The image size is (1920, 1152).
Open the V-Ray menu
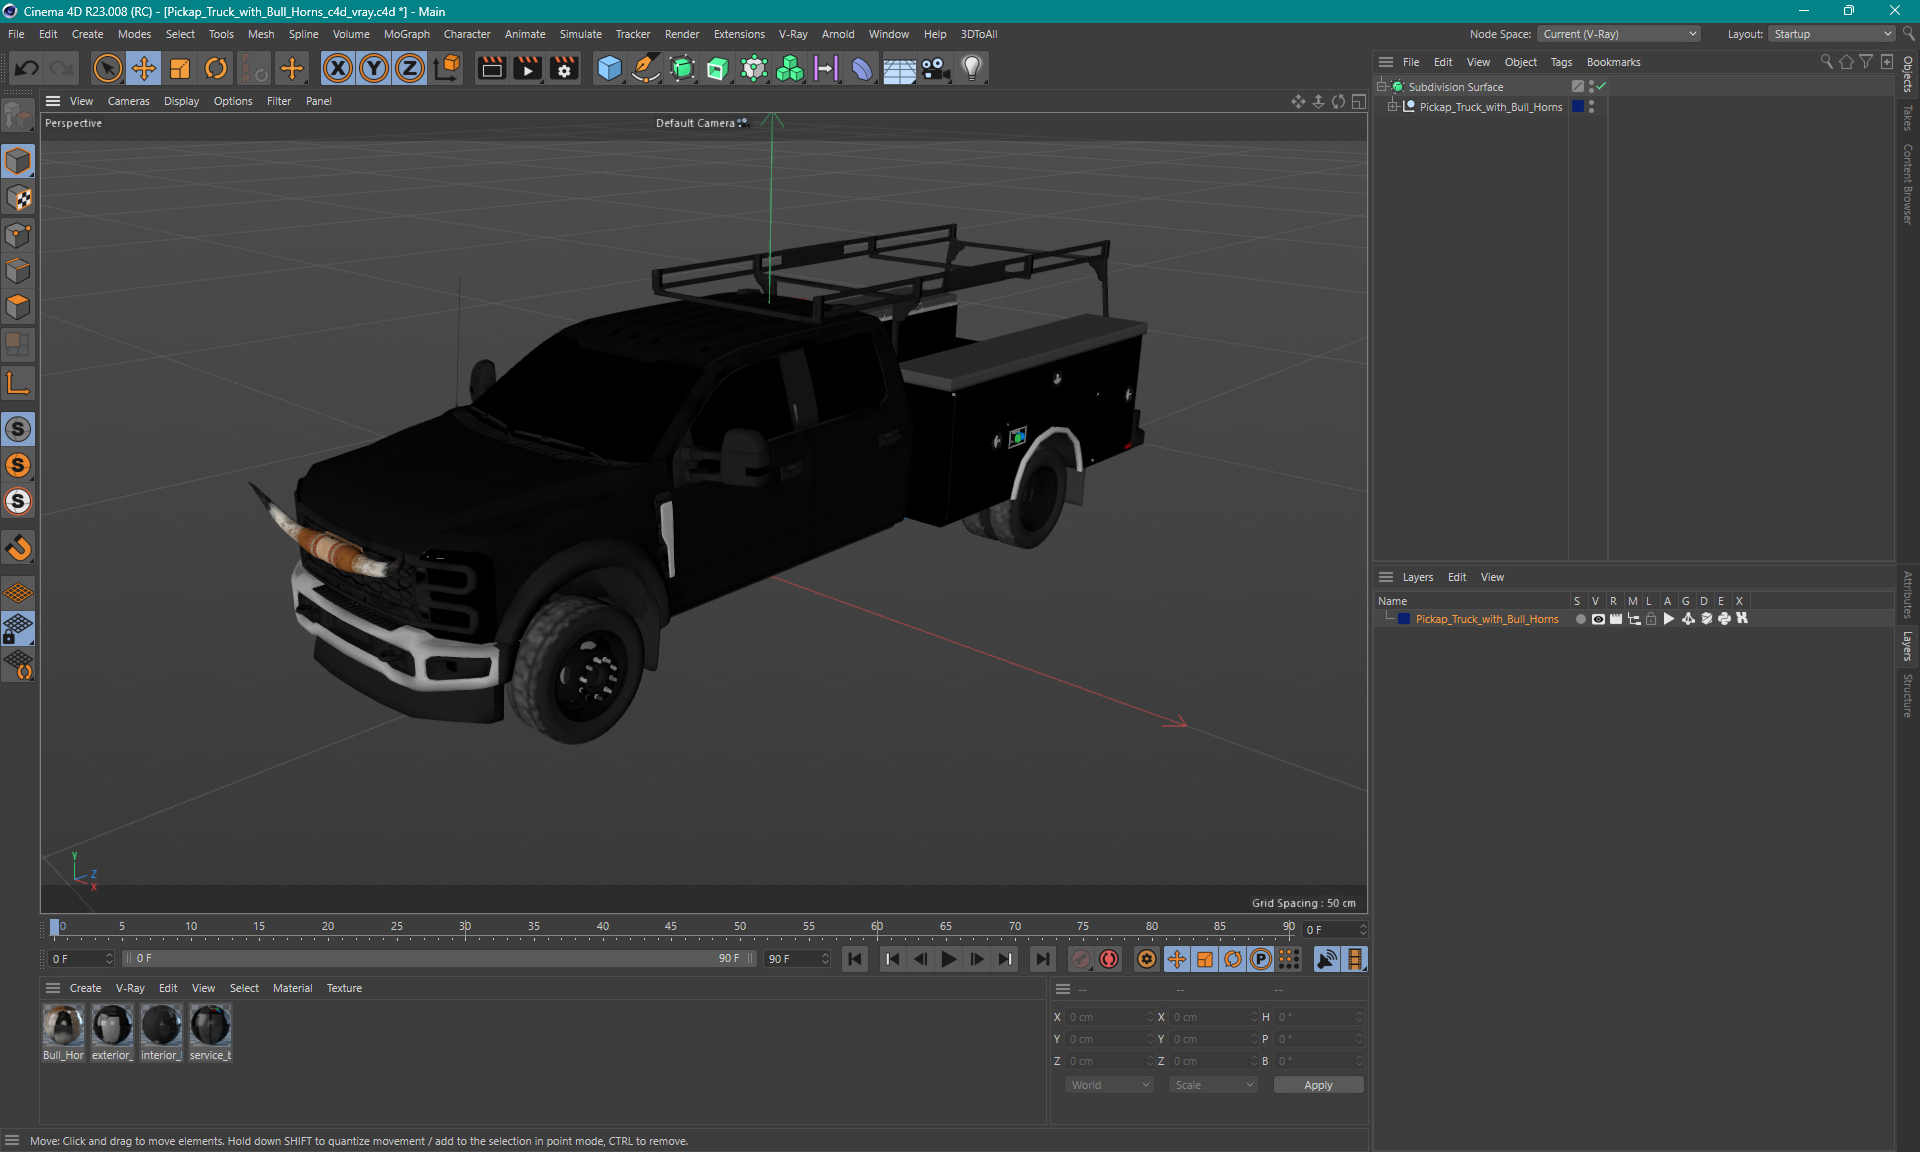point(793,34)
